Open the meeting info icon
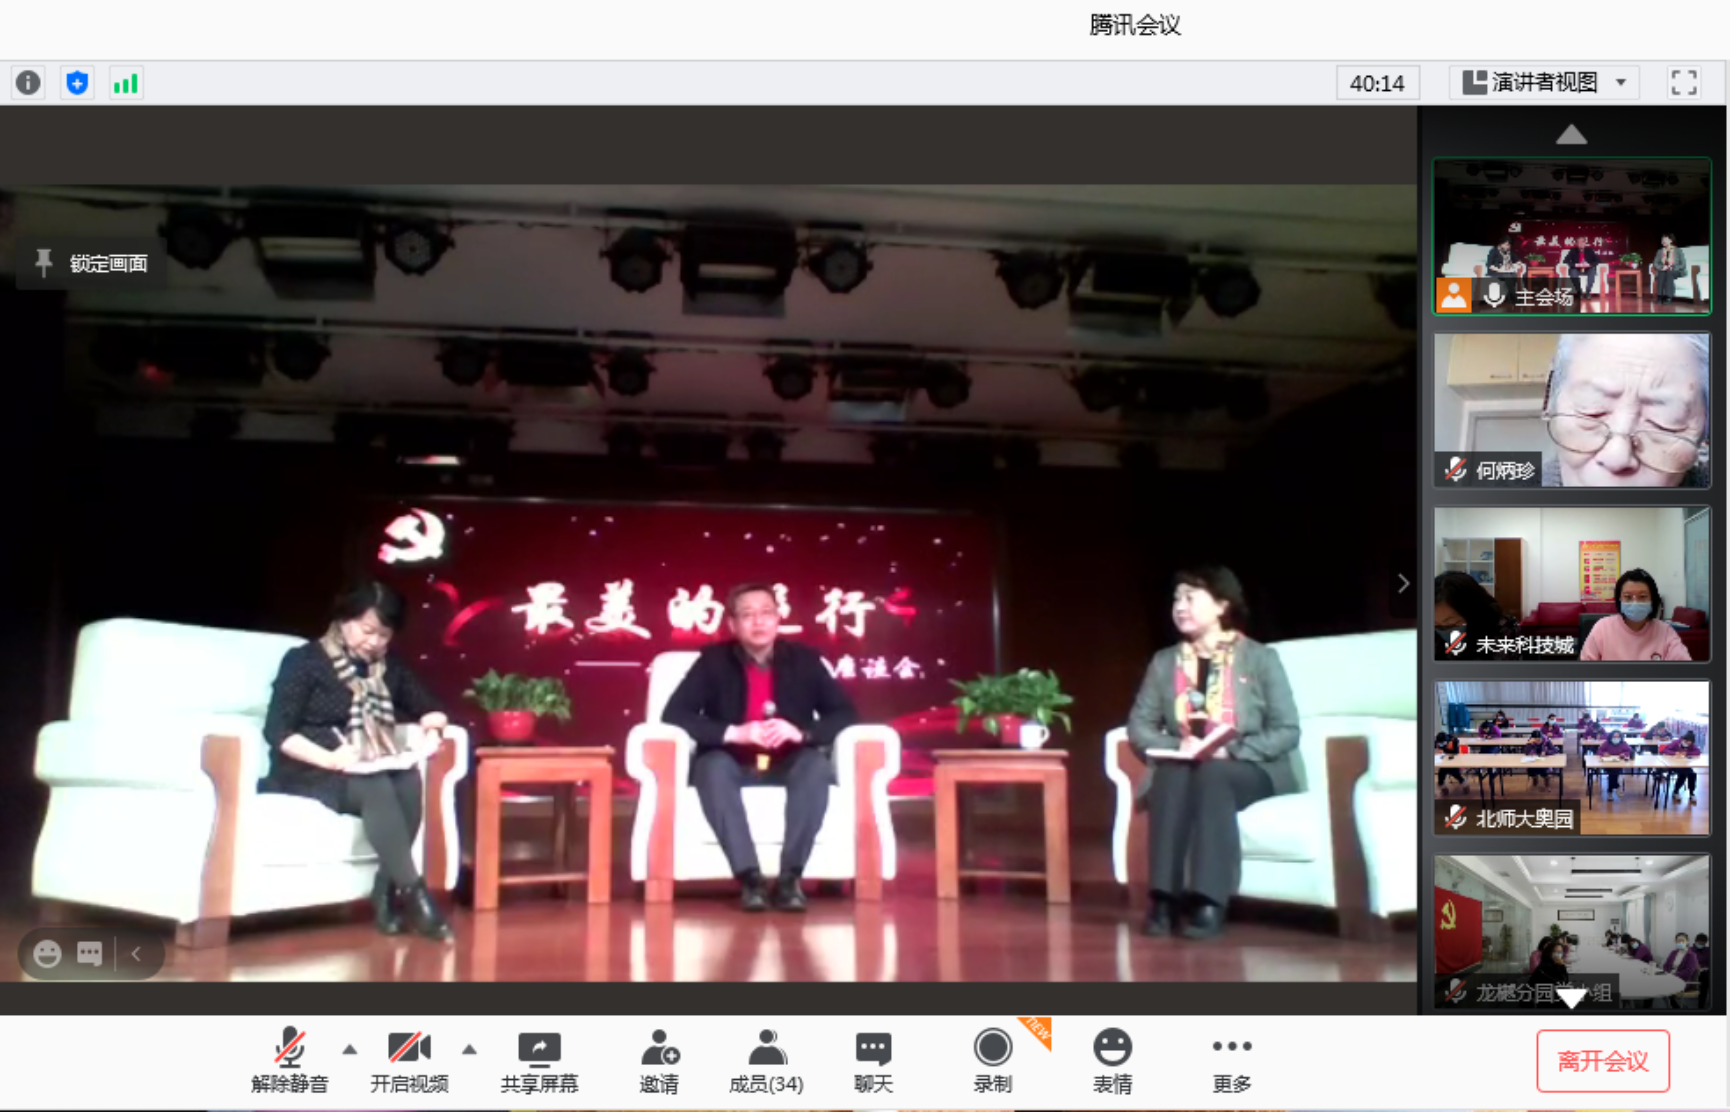1731x1113 pixels. coord(28,82)
